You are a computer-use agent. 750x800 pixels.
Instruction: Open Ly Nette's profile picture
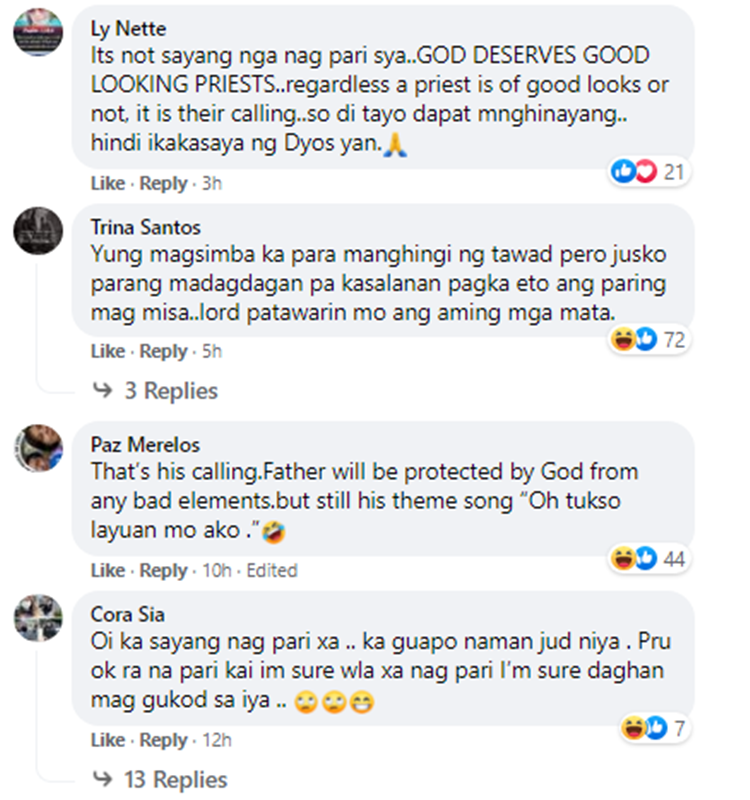38,32
